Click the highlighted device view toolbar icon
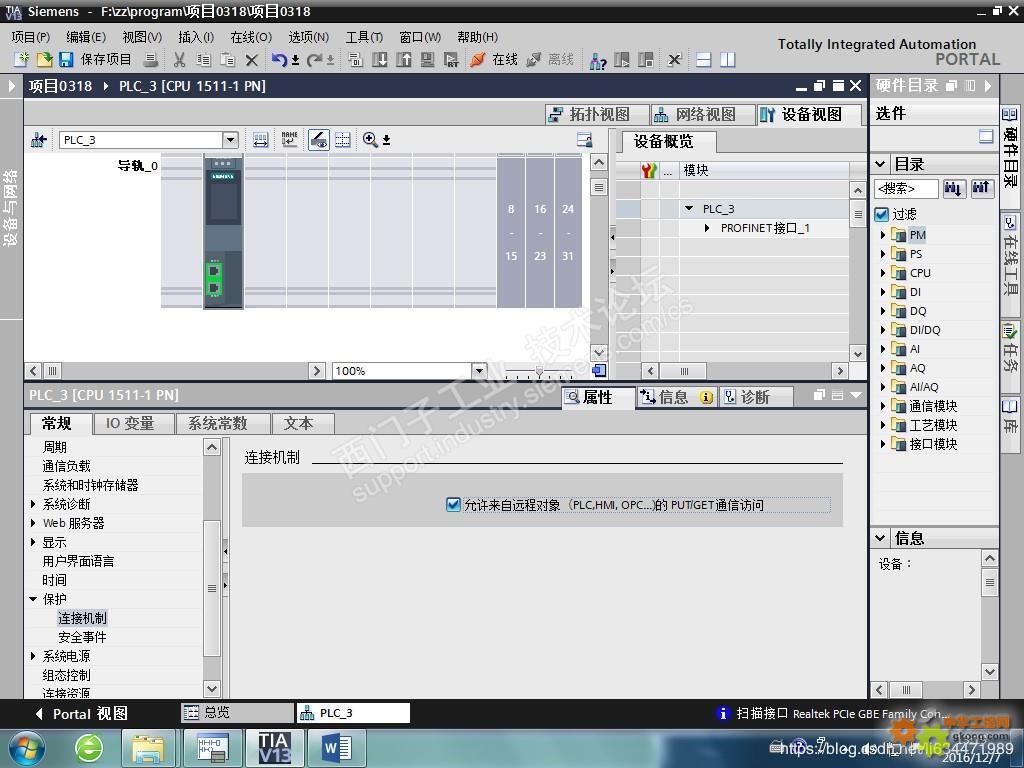Screen dimensions: 1024x768 [318, 140]
